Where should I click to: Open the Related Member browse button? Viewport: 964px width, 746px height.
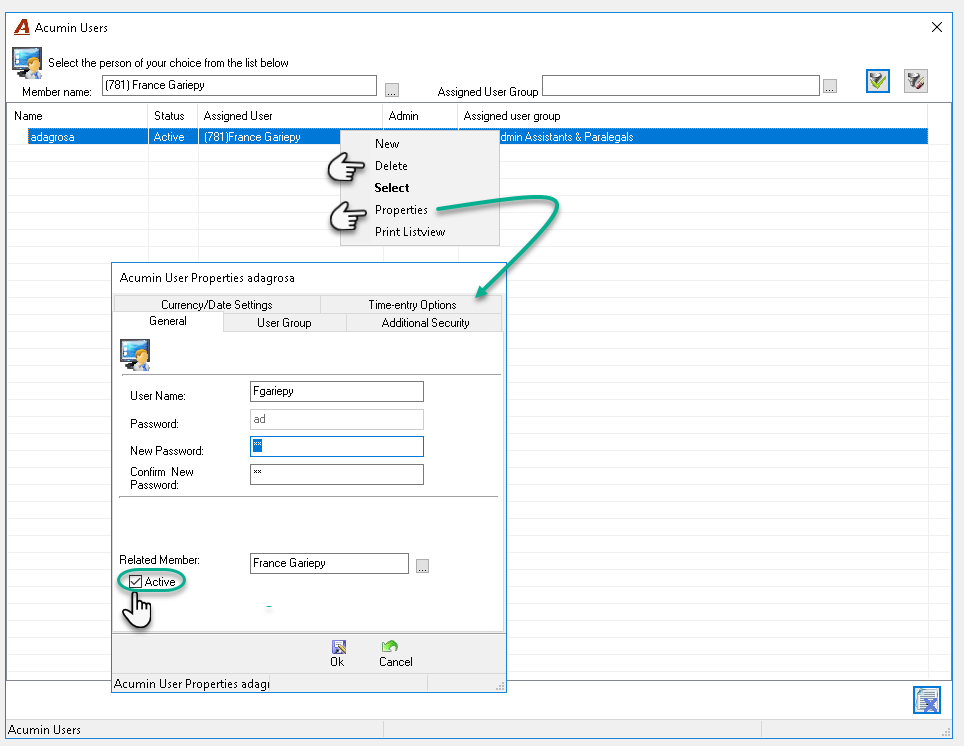422,566
